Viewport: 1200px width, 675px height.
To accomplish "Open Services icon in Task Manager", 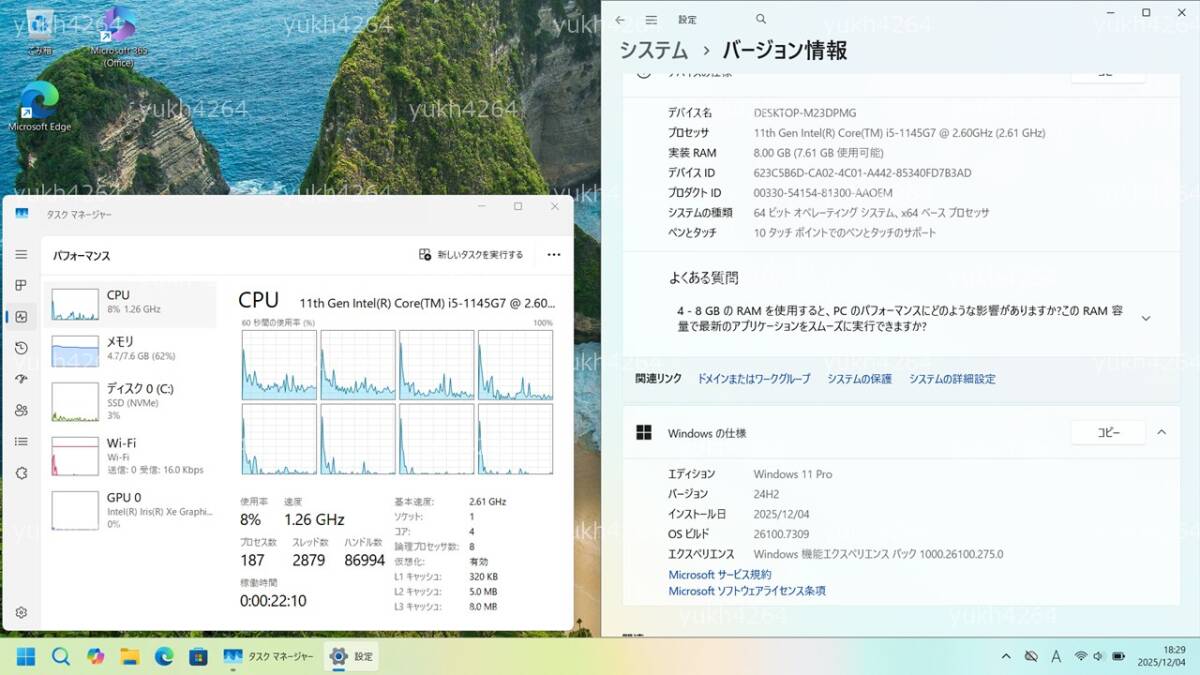I will [21, 473].
